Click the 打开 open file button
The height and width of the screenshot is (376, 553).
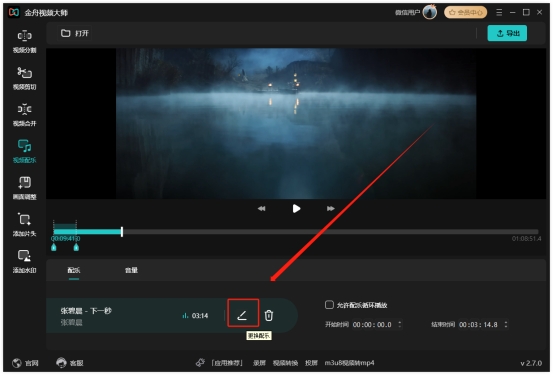tap(75, 33)
